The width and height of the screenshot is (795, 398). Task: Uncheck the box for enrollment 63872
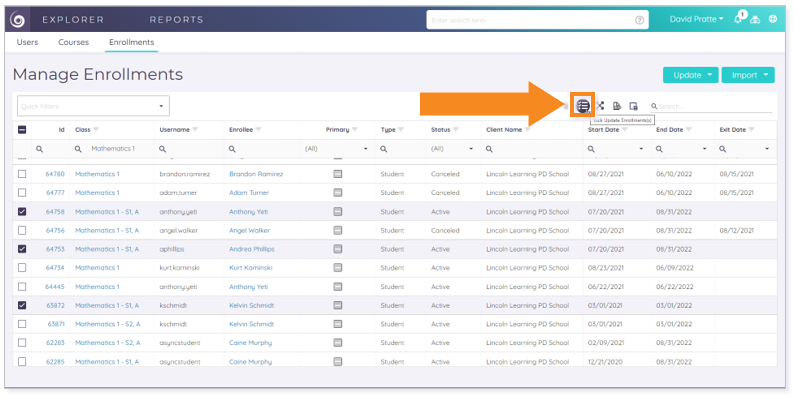coord(22,305)
